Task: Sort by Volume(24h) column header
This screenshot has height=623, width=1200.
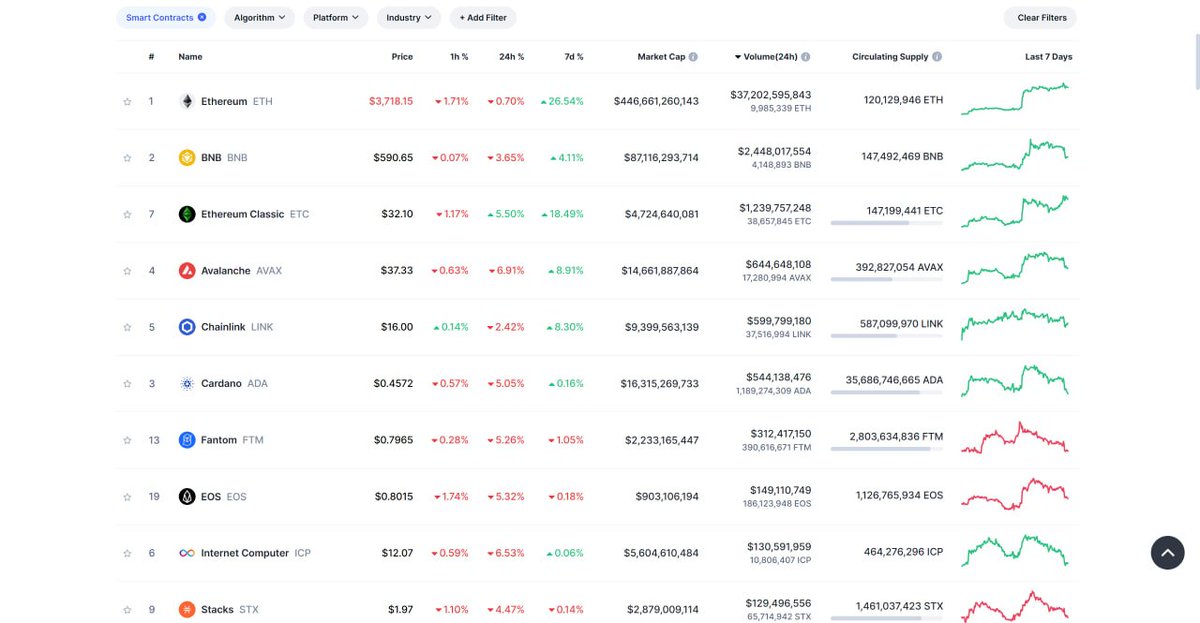Action: (x=771, y=57)
